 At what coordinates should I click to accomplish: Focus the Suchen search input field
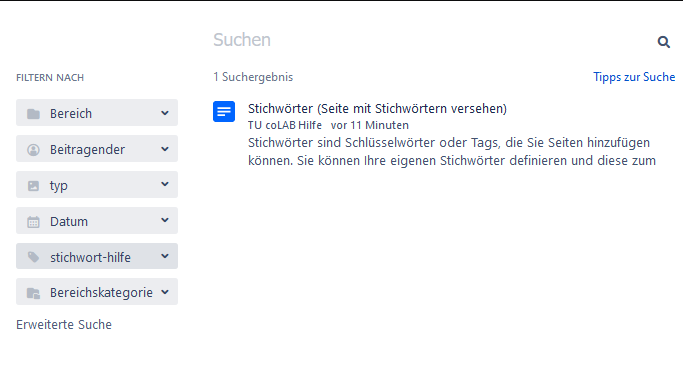431,40
